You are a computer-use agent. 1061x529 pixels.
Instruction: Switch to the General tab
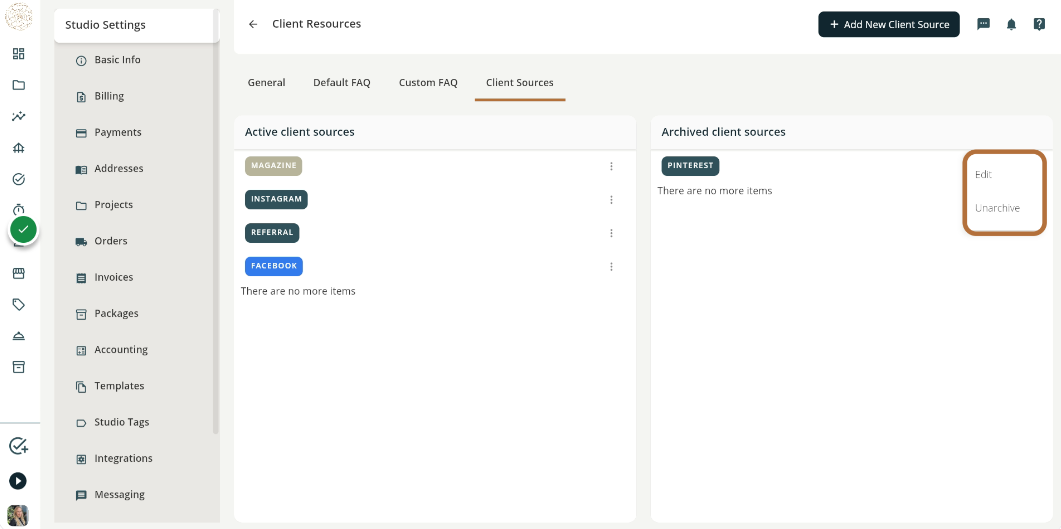coord(267,83)
